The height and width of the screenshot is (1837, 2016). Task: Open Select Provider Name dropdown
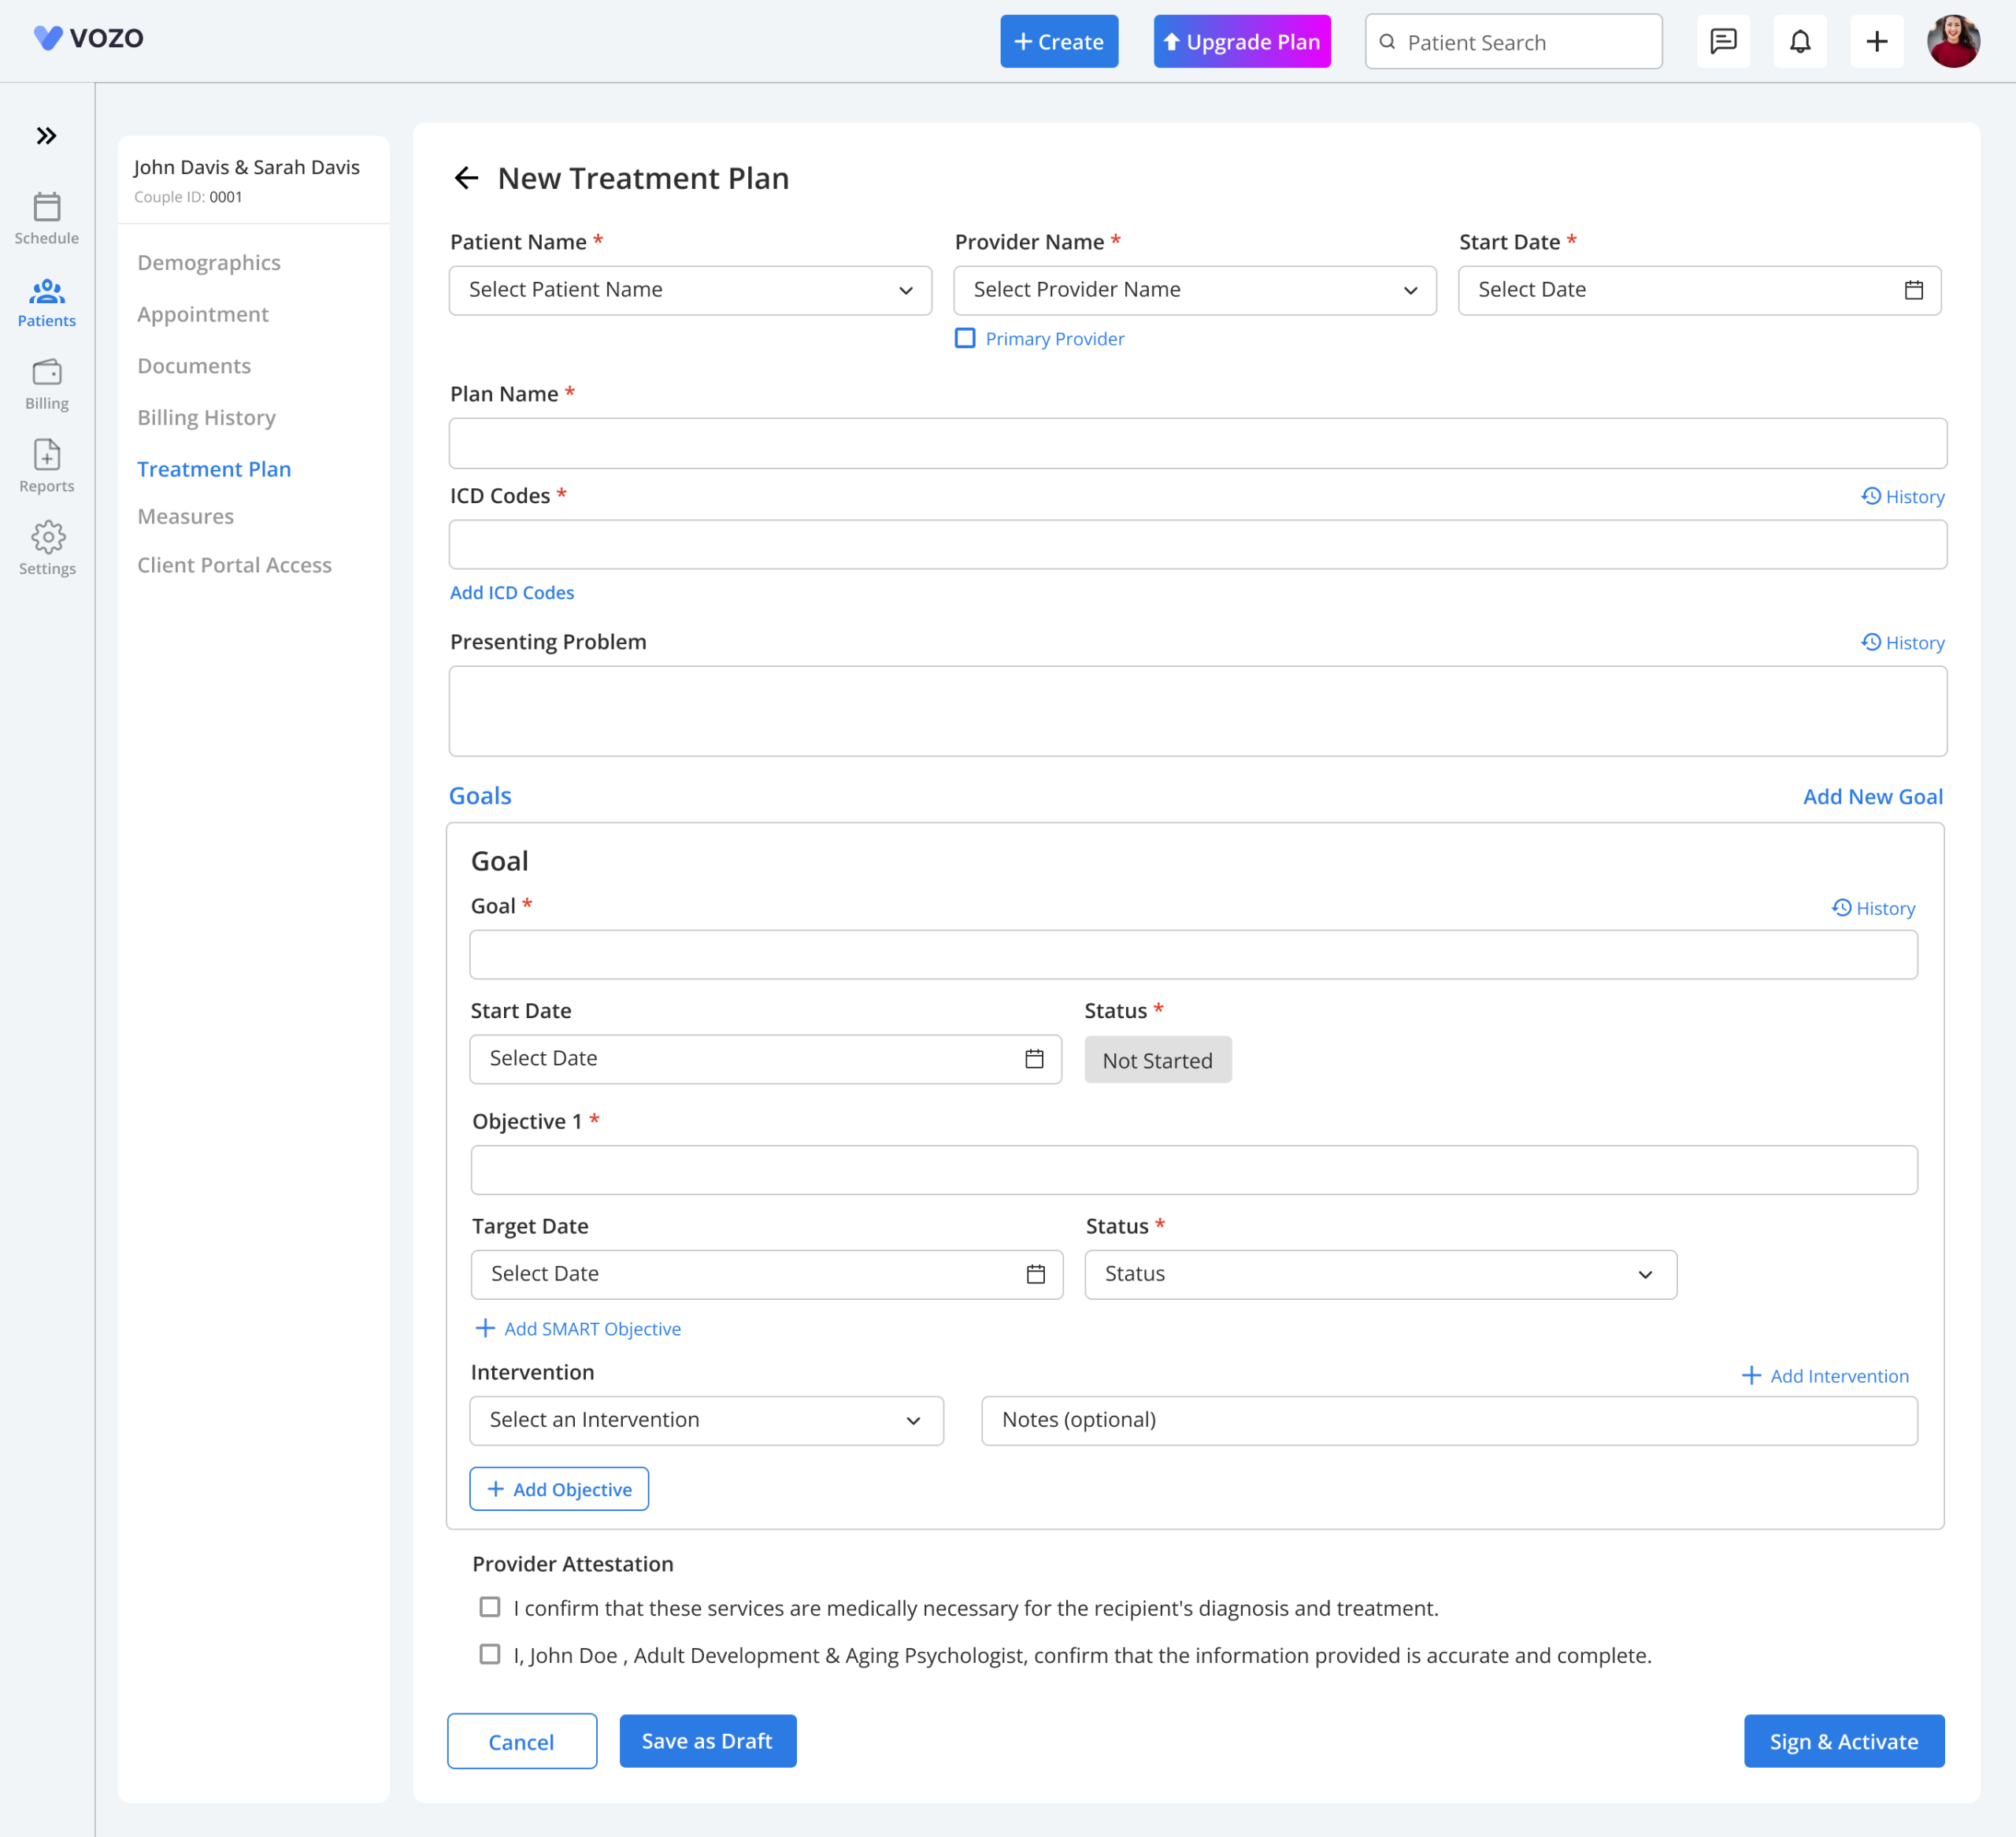tap(1195, 290)
